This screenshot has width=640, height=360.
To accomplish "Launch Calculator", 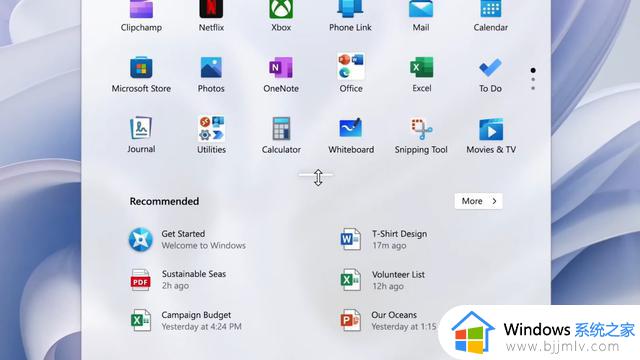I will coord(281,135).
